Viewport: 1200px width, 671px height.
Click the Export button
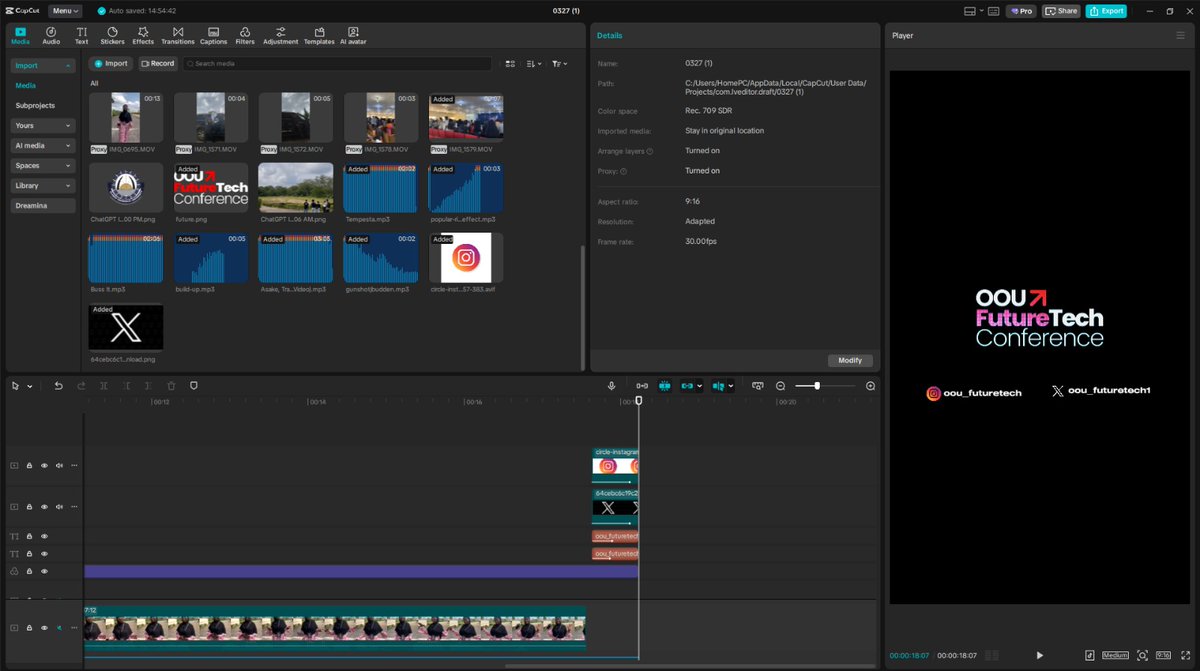tap(1106, 11)
